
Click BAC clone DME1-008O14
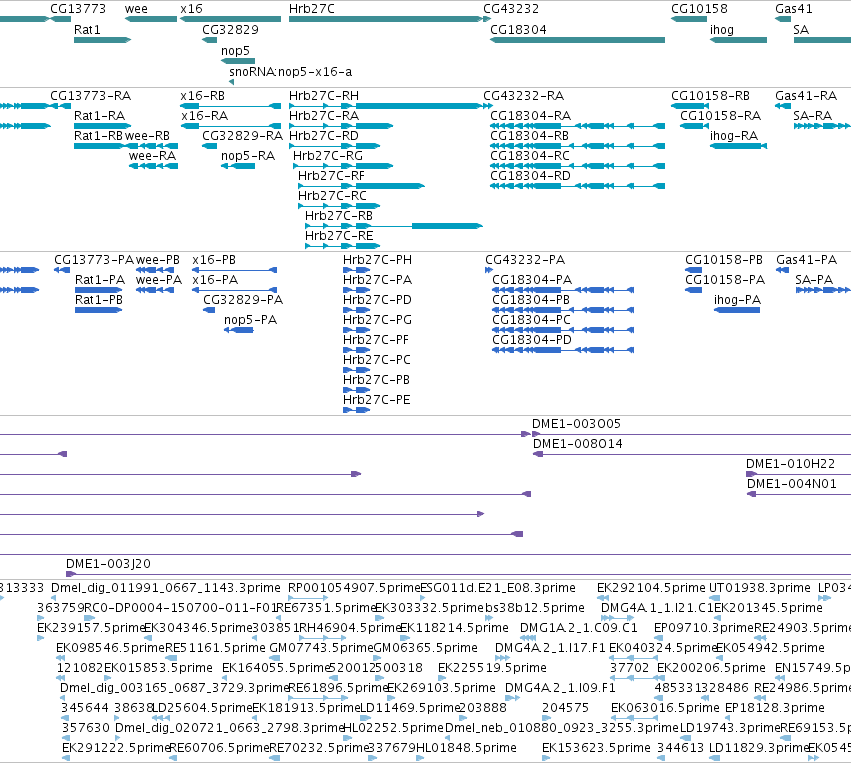pyautogui.click(x=577, y=444)
